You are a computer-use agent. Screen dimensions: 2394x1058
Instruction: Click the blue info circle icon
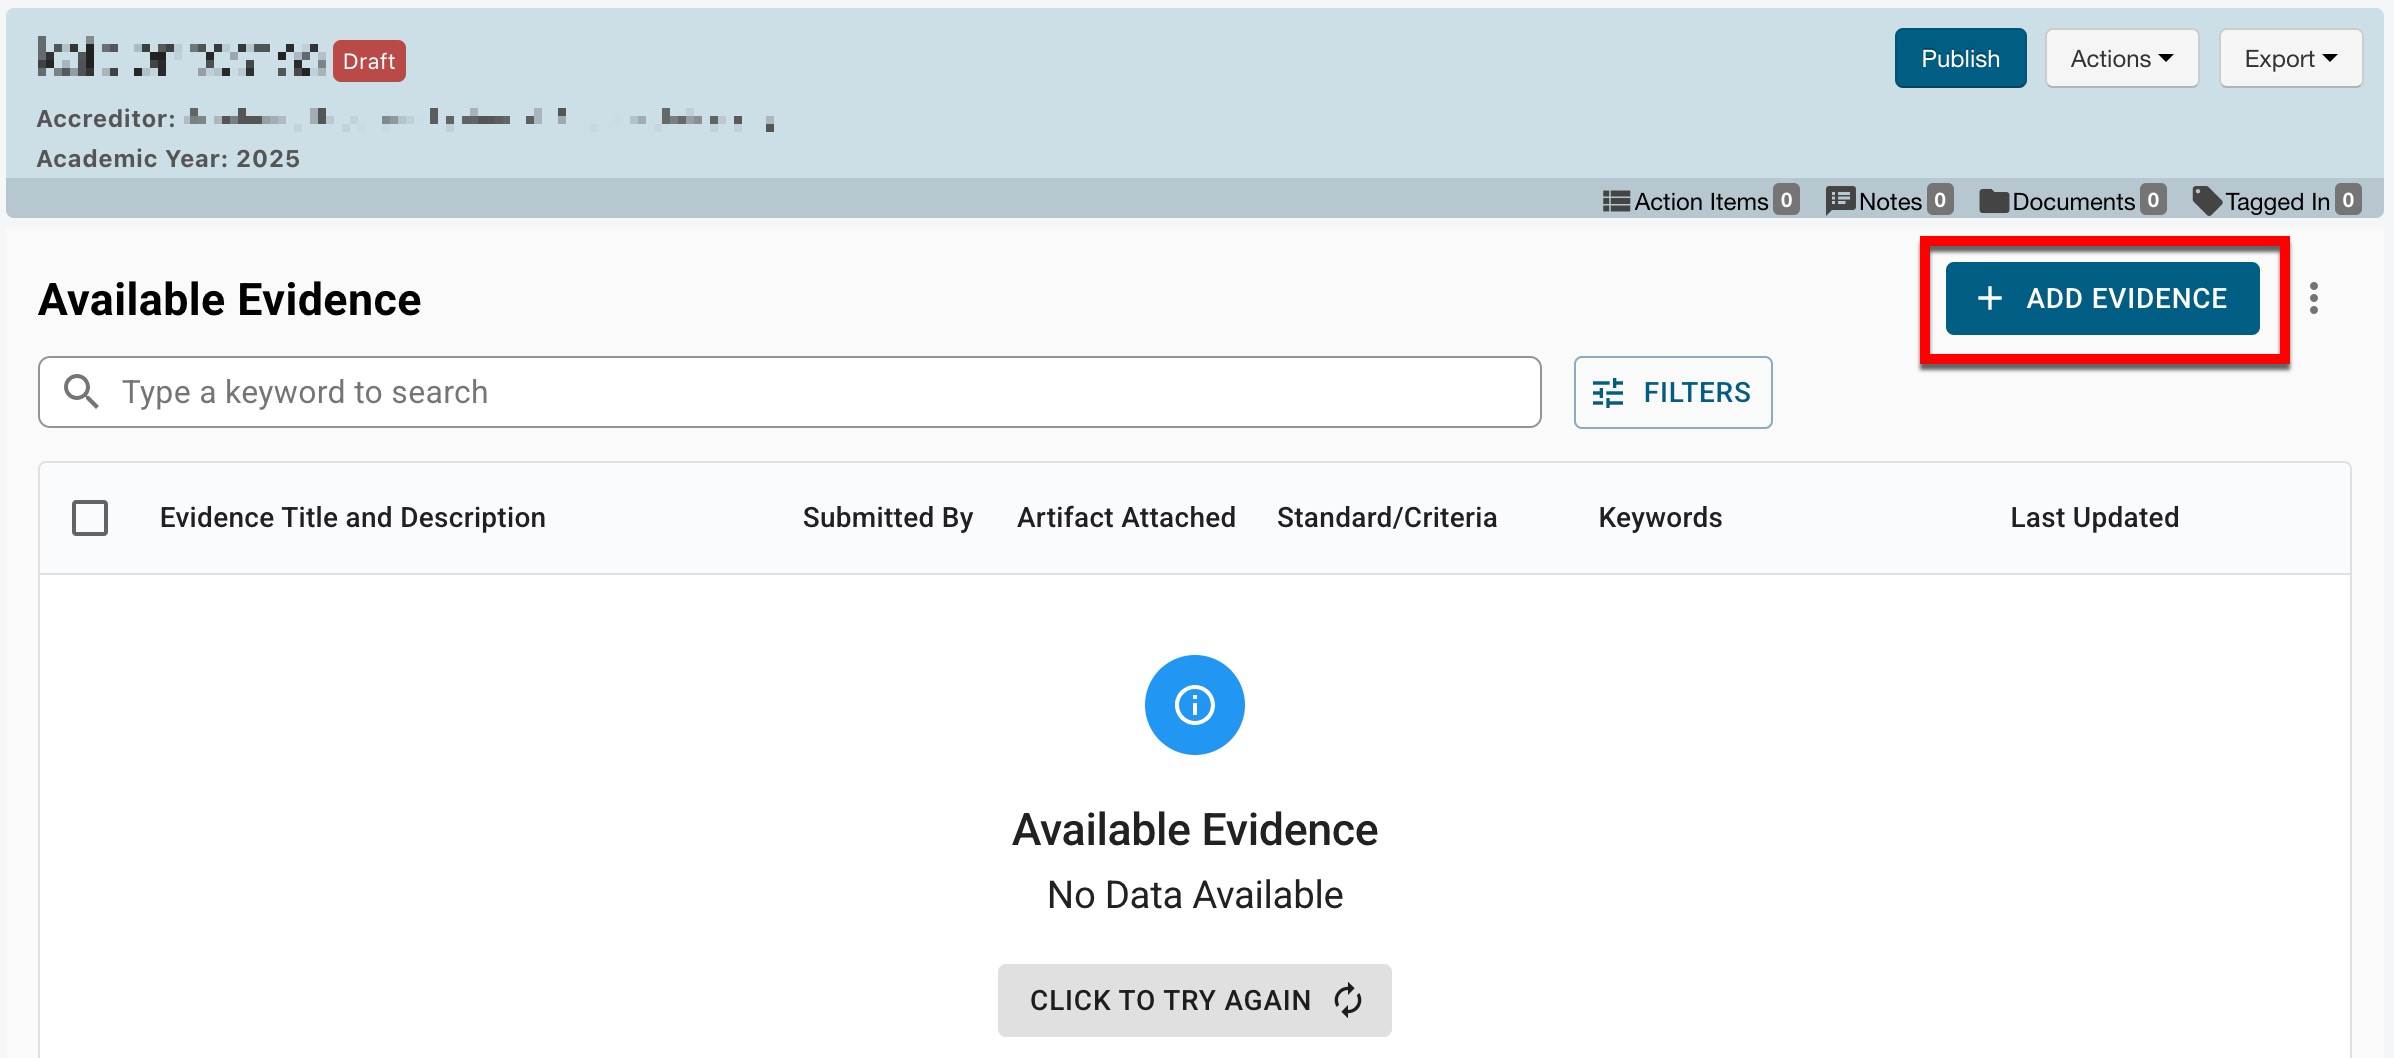[1194, 705]
